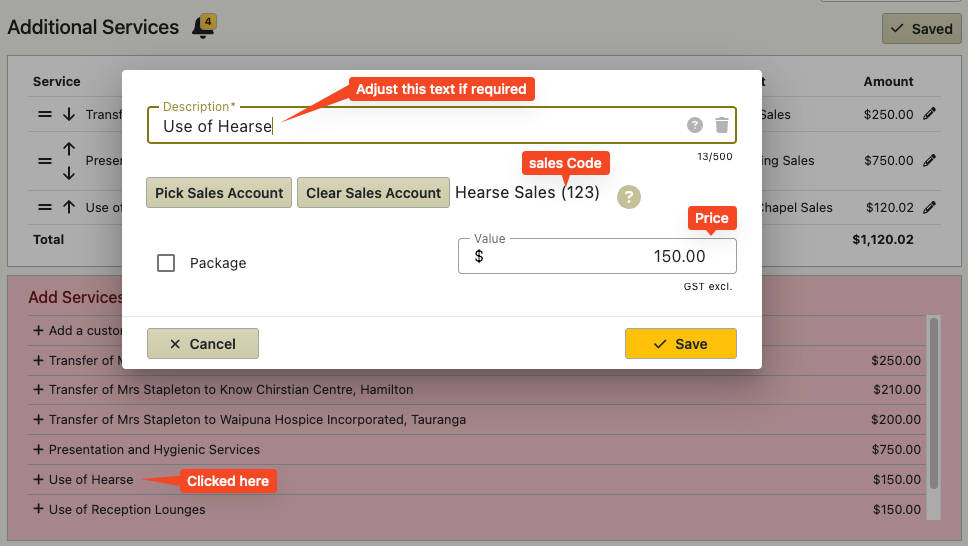This screenshot has height=546, width=968.
Task: Save the Use of Hearse service
Action: pos(680,343)
